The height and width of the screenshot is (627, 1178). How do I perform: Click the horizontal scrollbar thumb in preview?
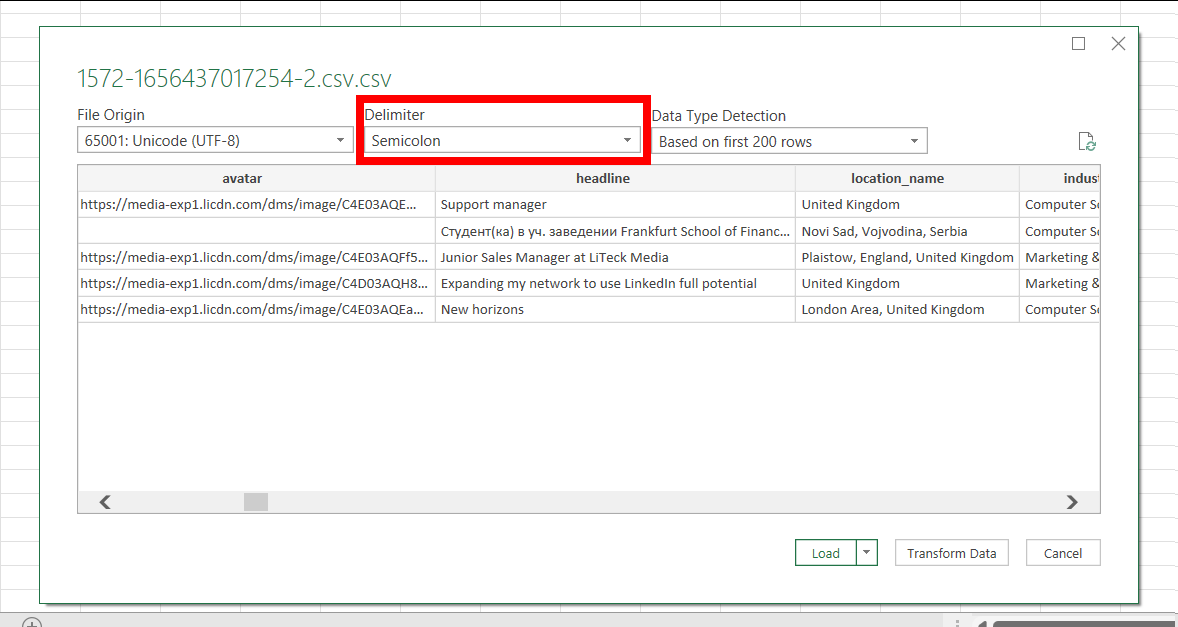pyautogui.click(x=256, y=502)
